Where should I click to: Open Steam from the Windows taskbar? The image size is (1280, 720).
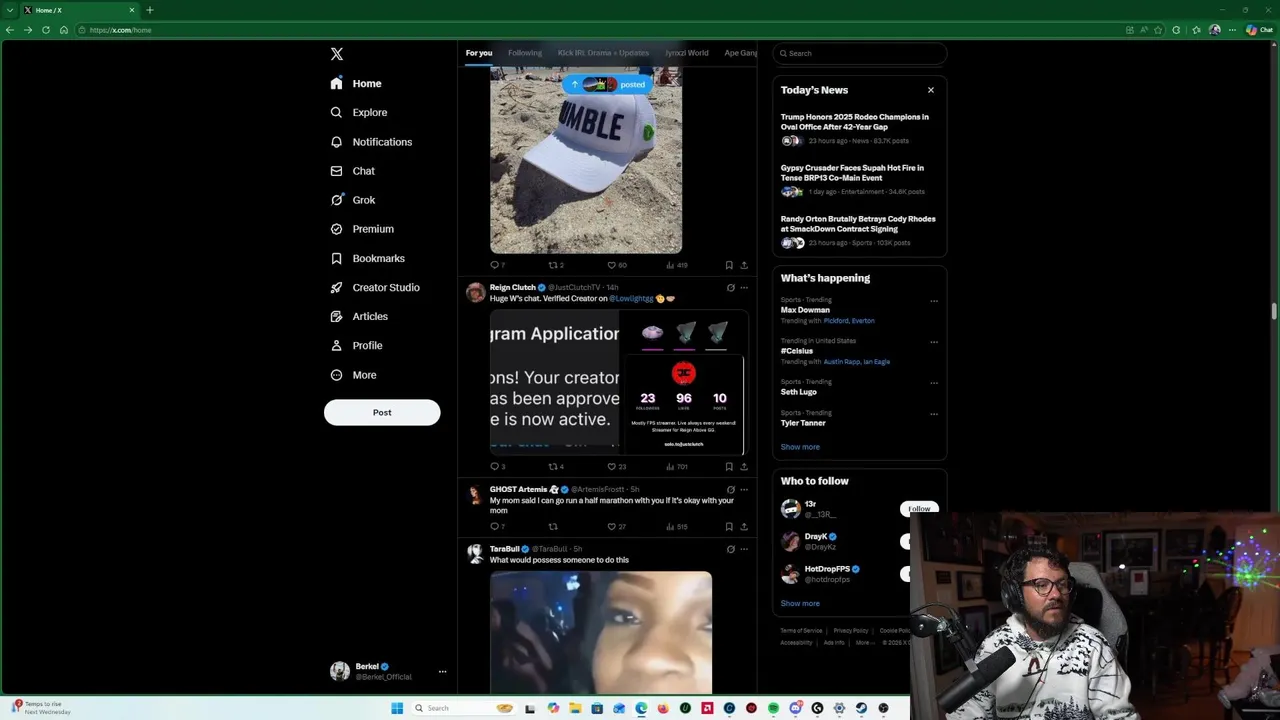point(861,708)
